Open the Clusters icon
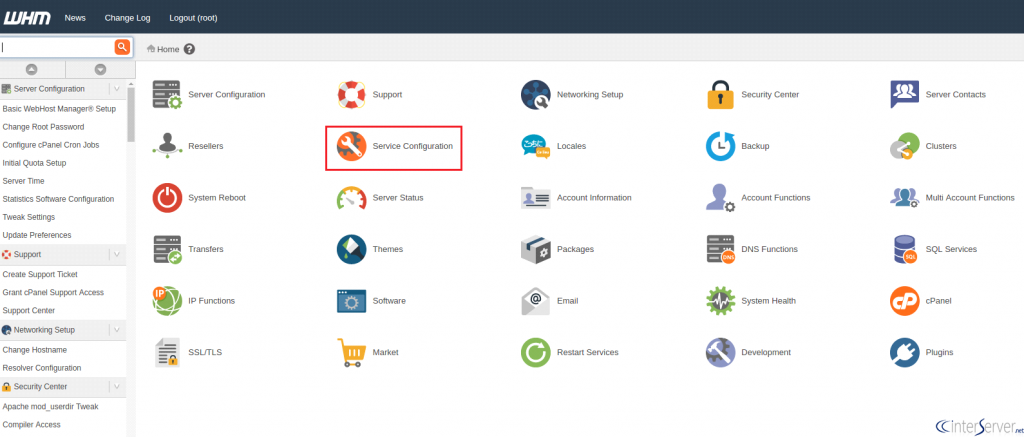 (x=904, y=146)
